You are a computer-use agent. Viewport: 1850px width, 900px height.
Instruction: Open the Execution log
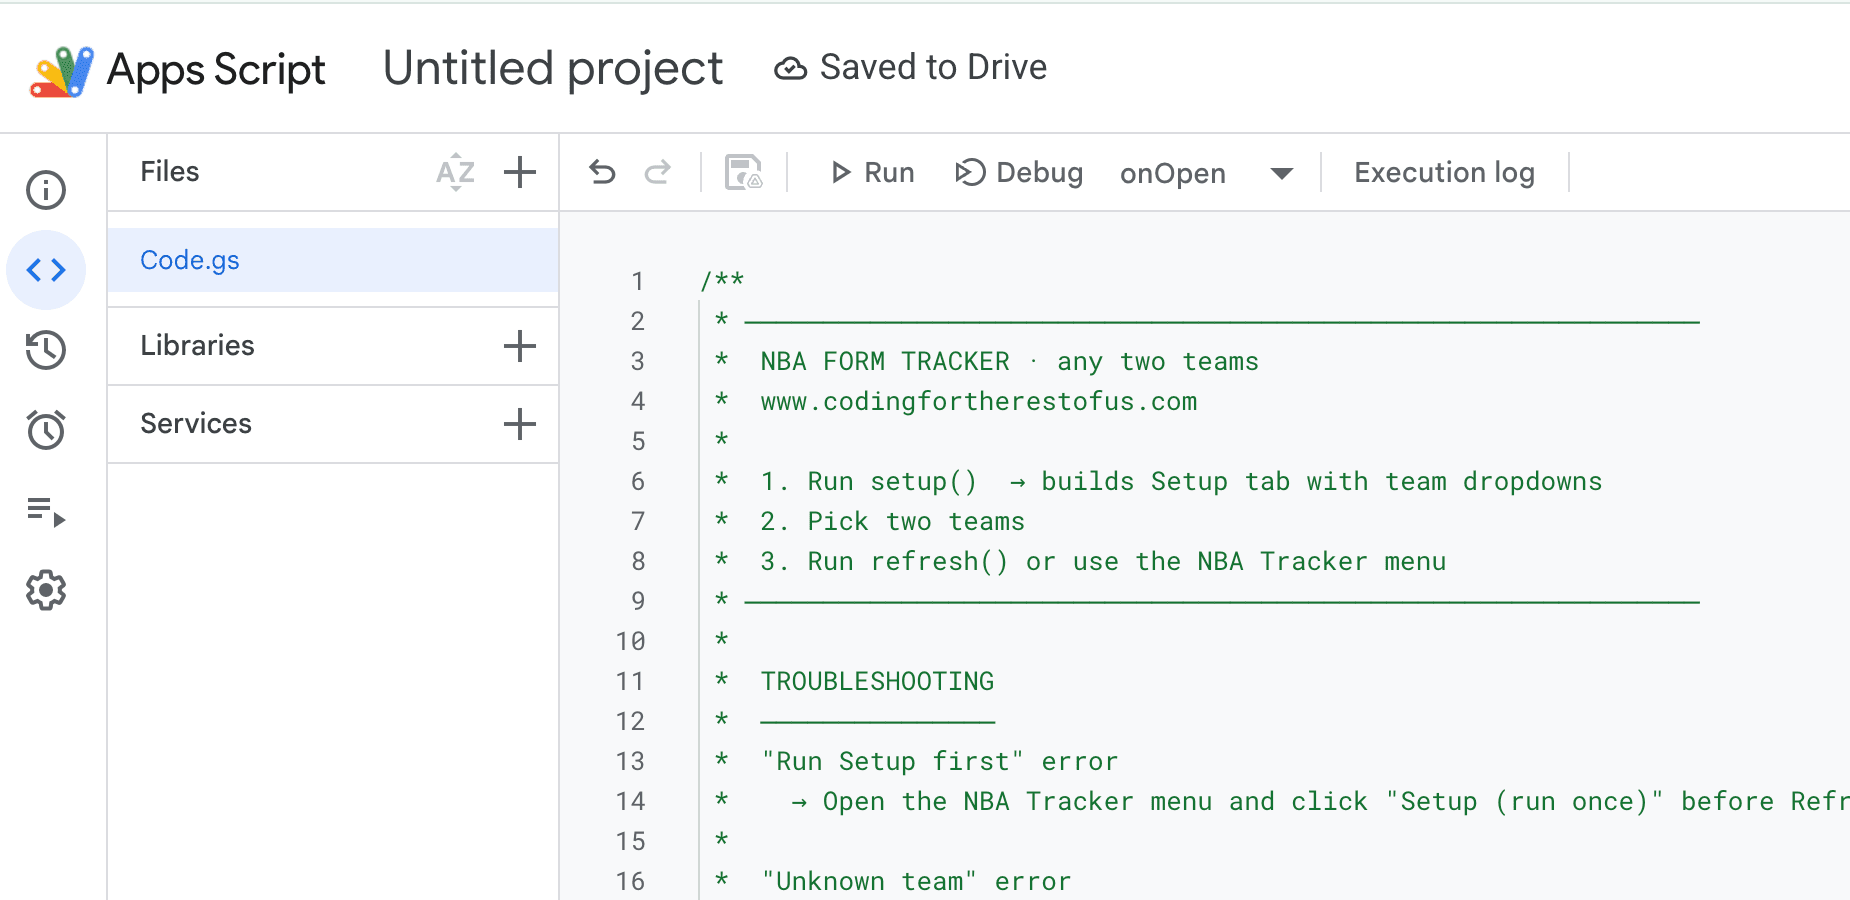(x=1444, y=173)
